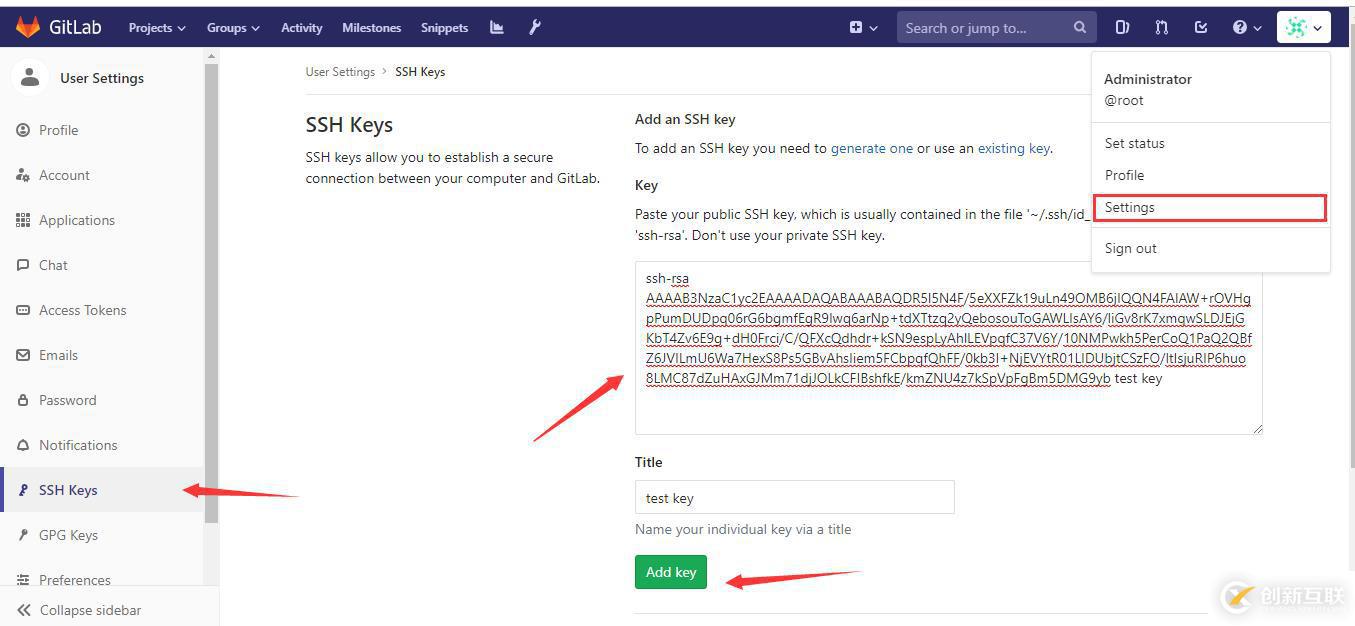This screenshot has height=626, width=1355.
Task: Open Activity in the top navbar
Action: coord(302,28)
